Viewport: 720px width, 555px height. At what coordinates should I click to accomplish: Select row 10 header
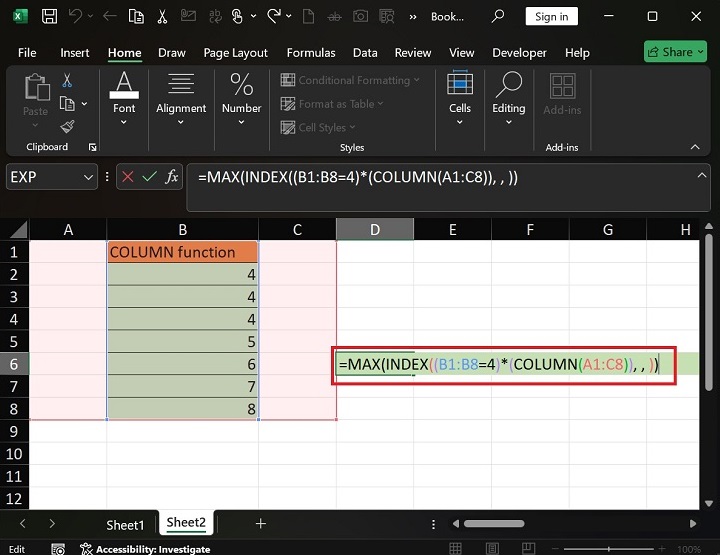(14, 454)
